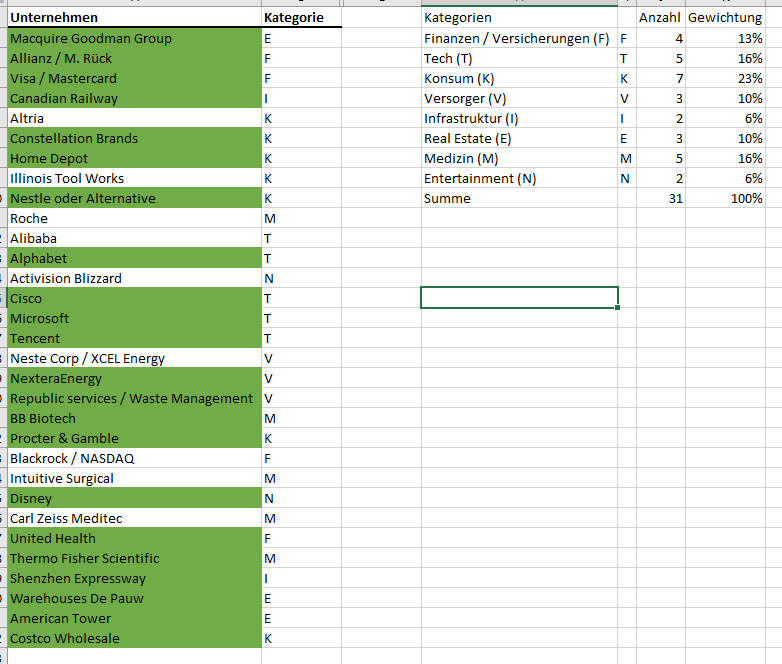Screen dimensions: 782x664
Task: Select the Constellation Brands cell
Action: coord(135,138)
